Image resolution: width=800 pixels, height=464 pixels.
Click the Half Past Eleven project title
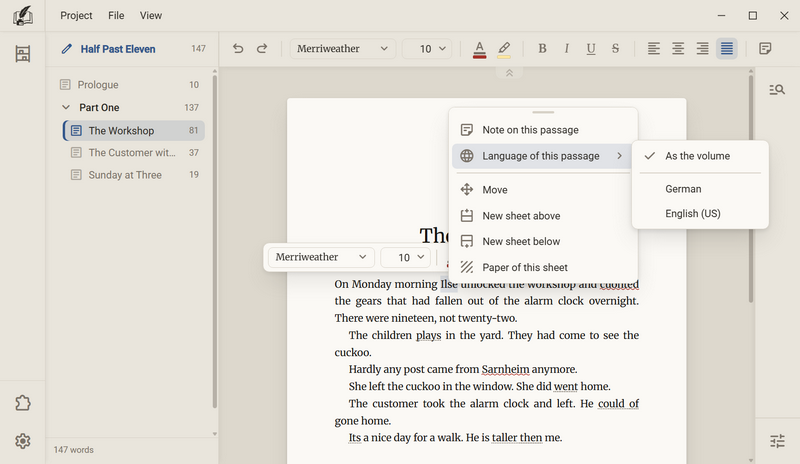(118, 49)
